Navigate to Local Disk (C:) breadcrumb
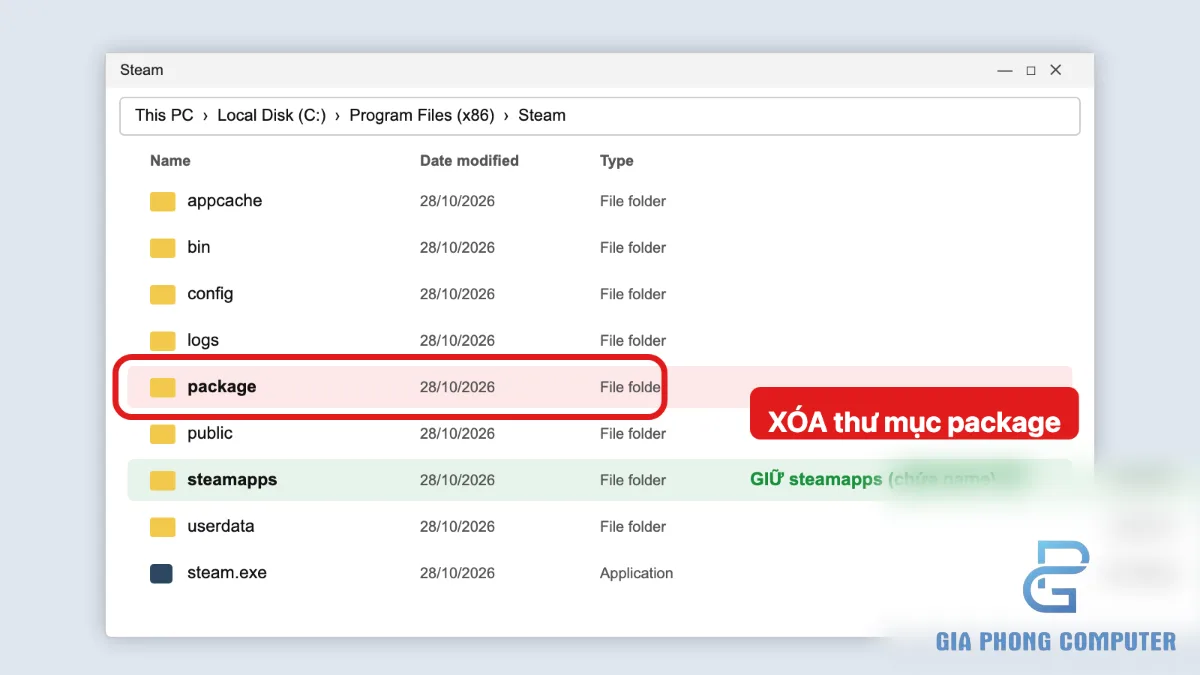The width and height of the screenshot is (1200, 675). [272, 115]
